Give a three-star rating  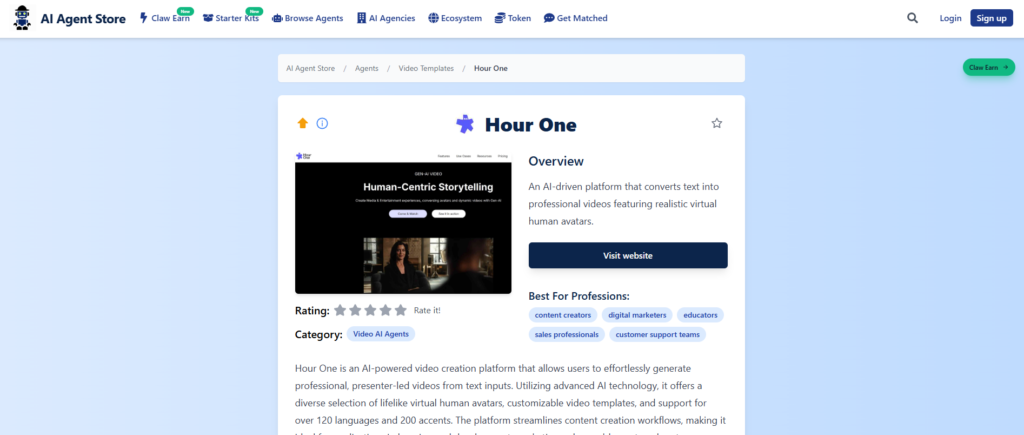[370, 310]
